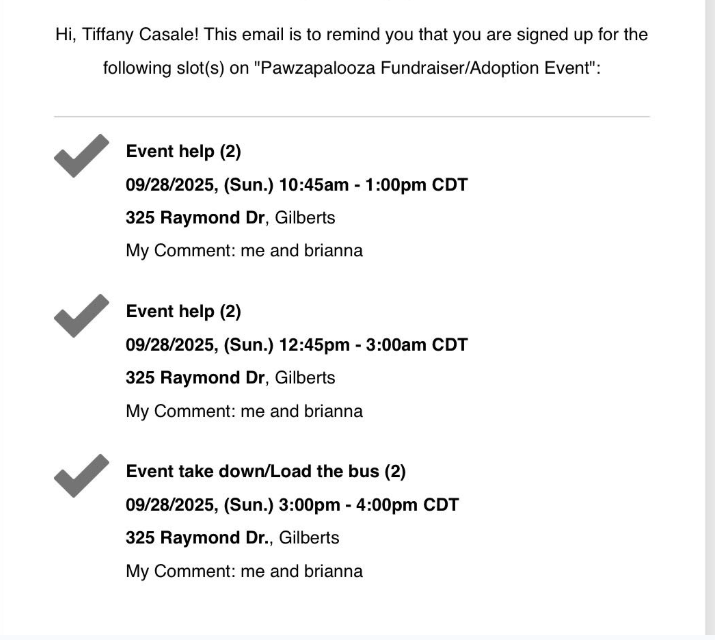Select the second "Event help (2)" slot title
715x640 pixels.
183,312
